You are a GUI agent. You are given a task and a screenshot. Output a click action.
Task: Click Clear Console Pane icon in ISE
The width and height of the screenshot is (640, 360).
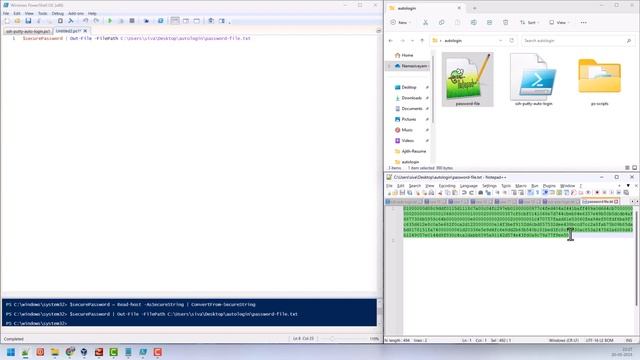point(71,21)
